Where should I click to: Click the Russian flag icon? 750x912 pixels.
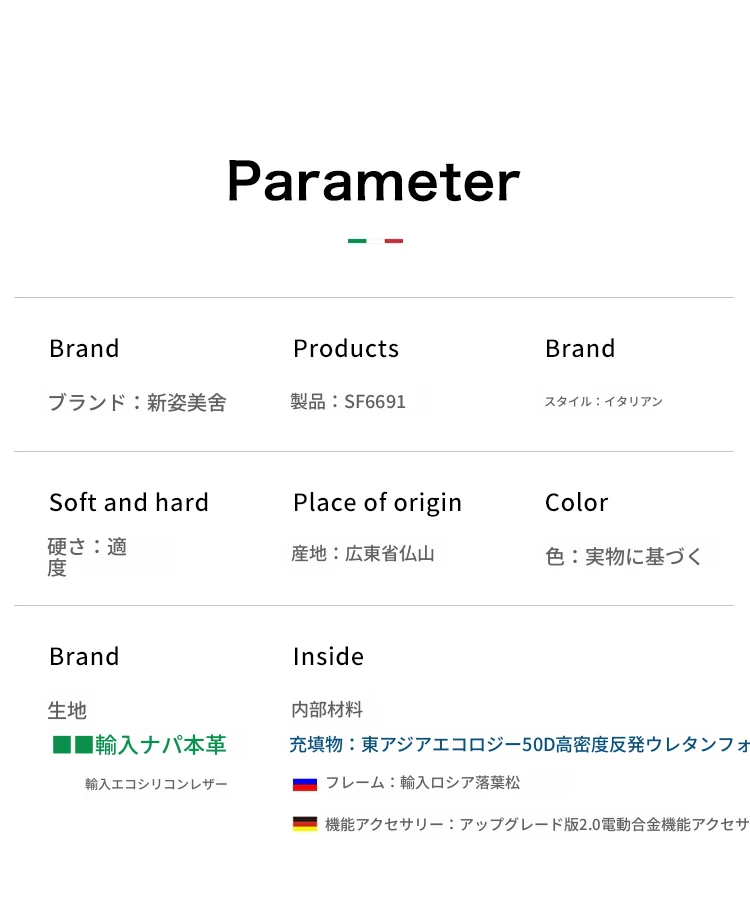(x=305, y=784)
